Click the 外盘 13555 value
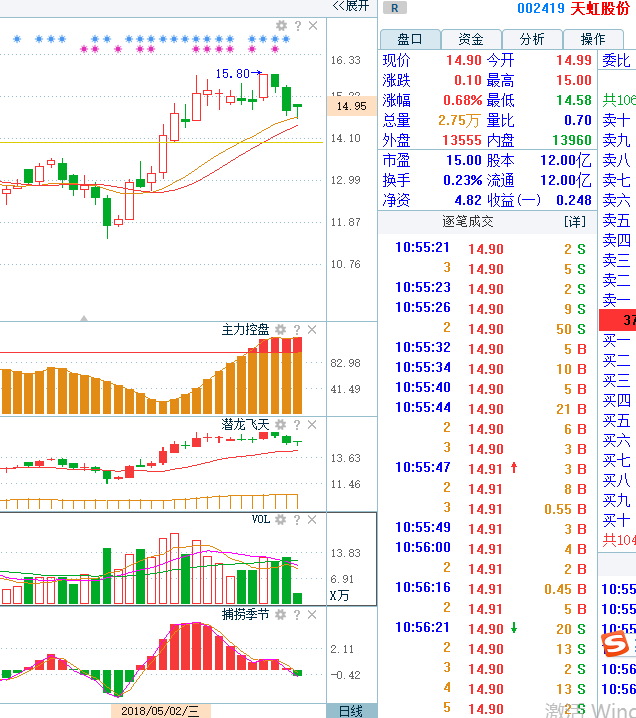The image size is (636, 718). click(462, 141)
